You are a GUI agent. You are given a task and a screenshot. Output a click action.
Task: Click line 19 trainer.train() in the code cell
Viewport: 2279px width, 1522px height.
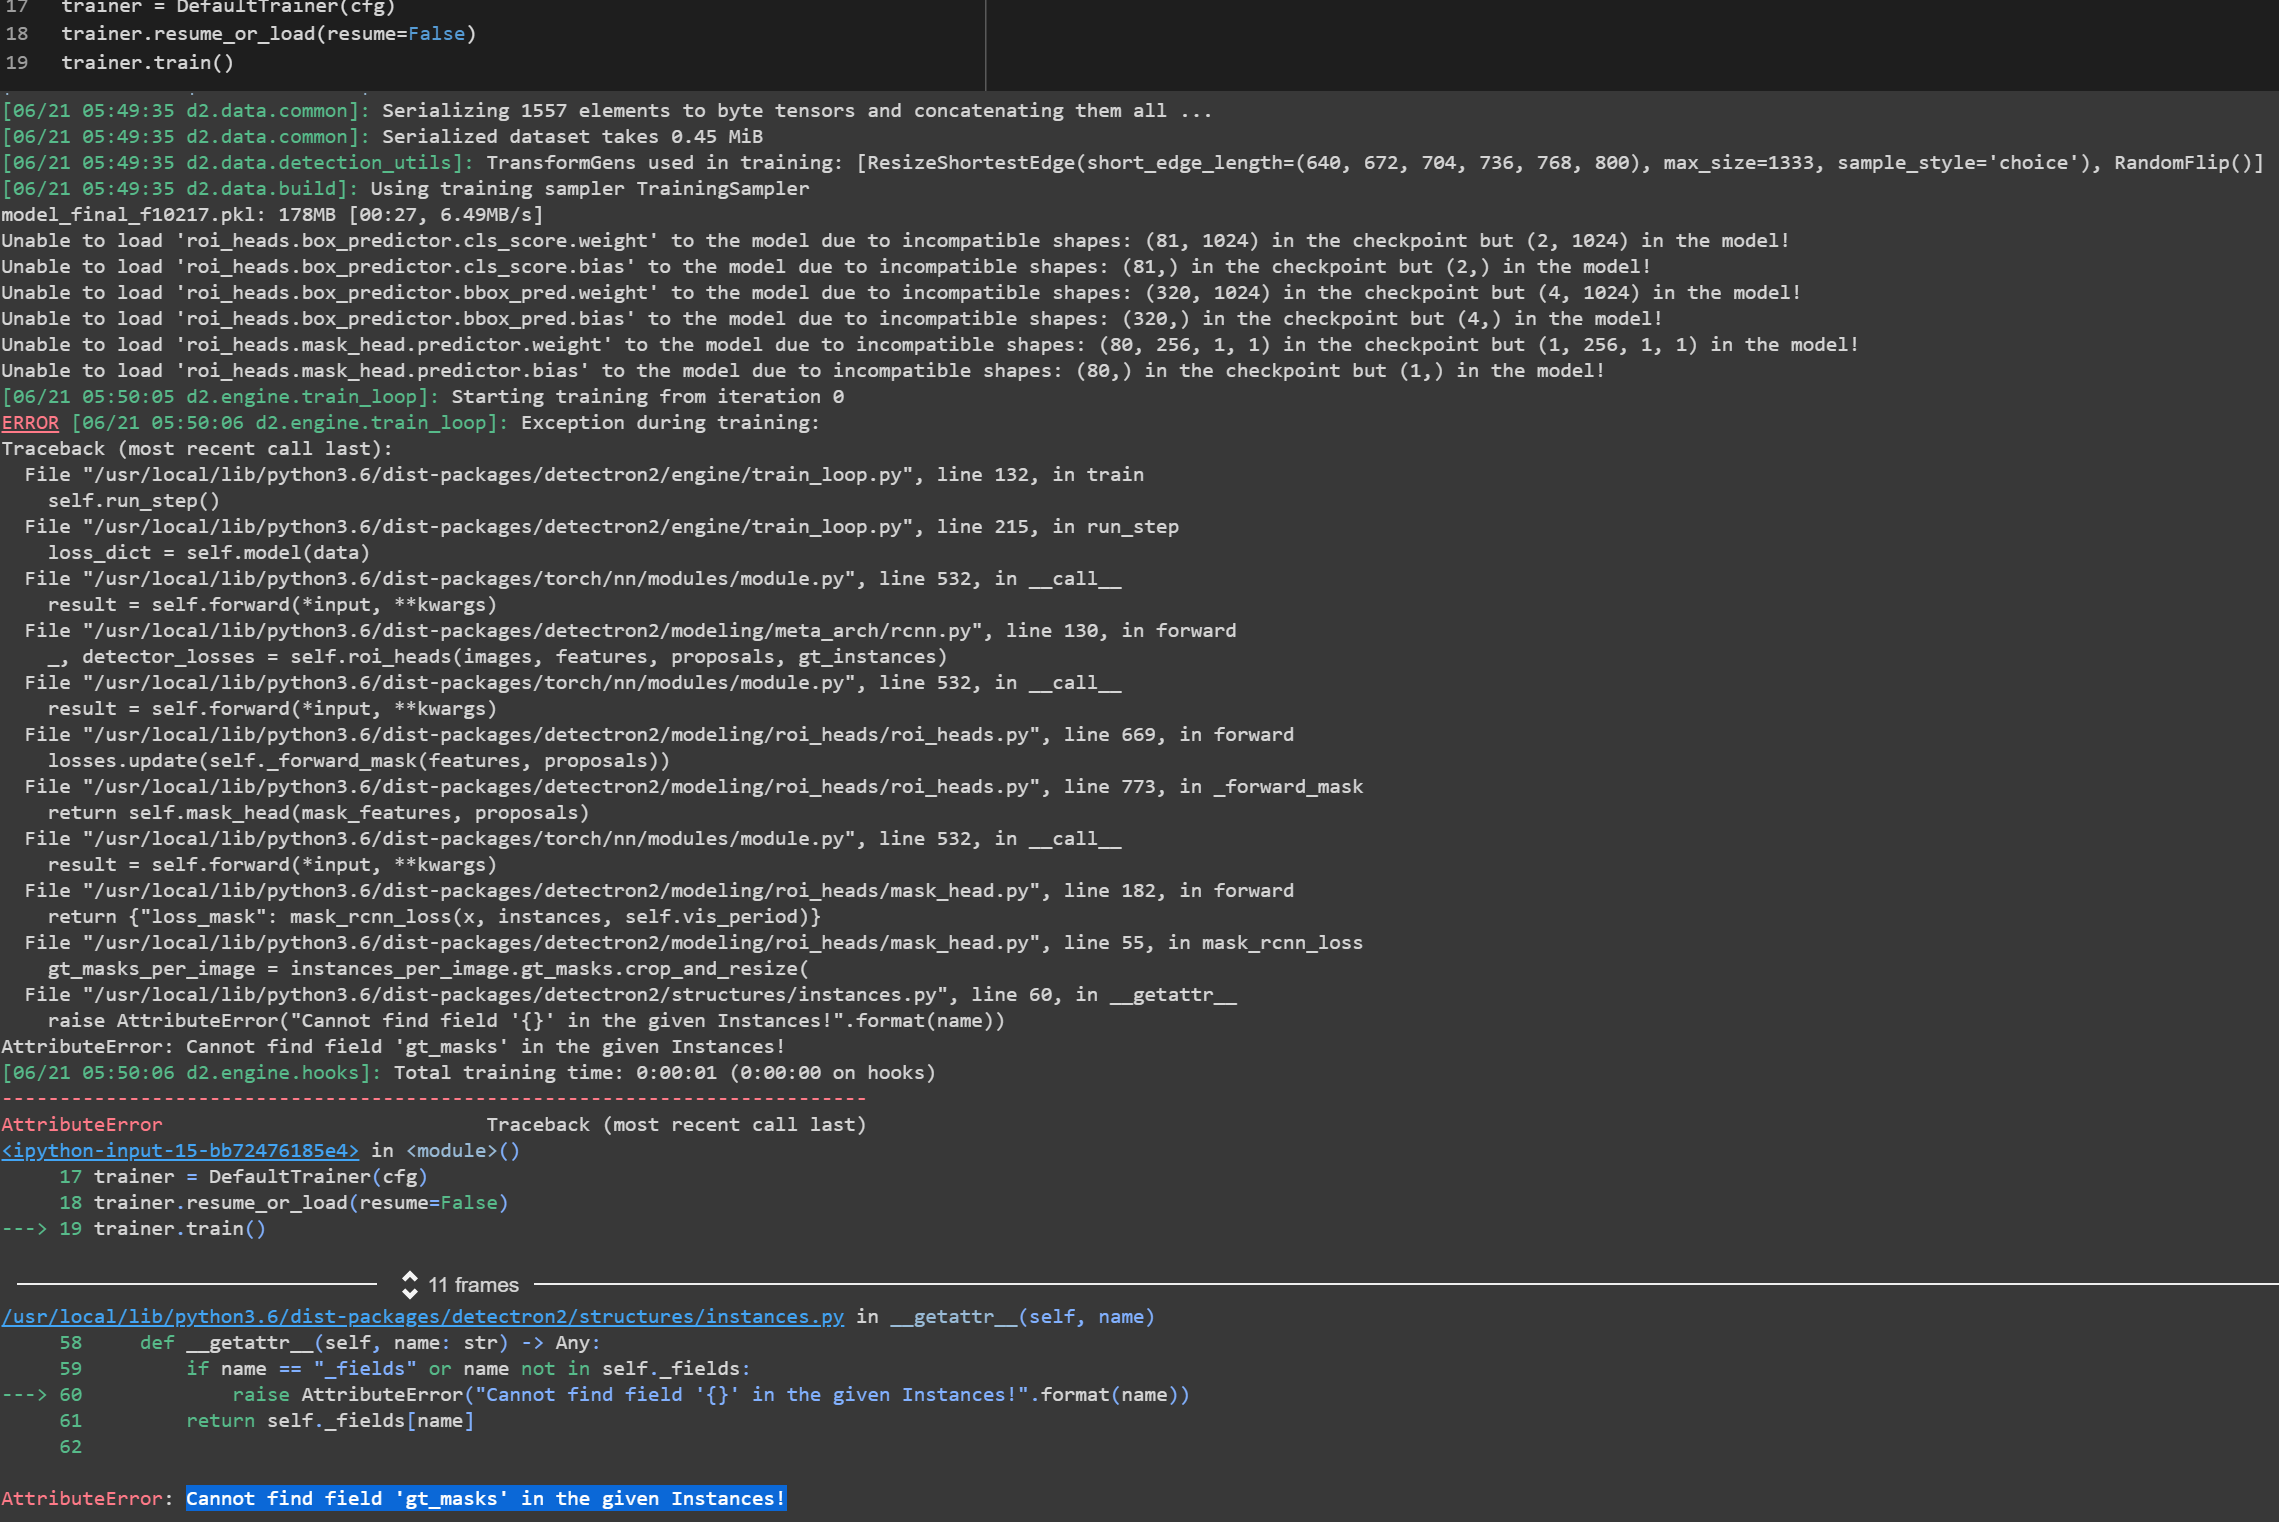146,62
